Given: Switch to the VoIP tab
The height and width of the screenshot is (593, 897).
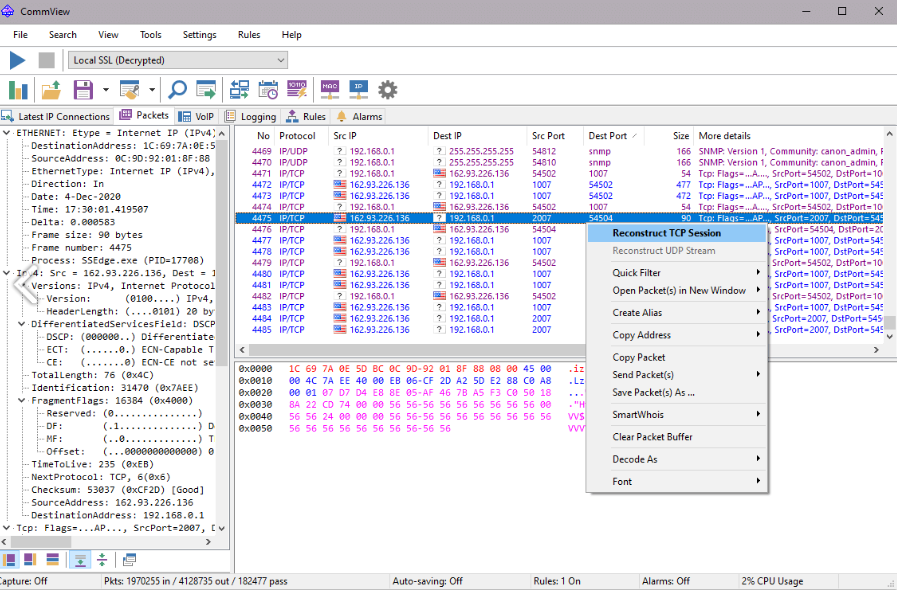Looking at the screenshot, I should point(197,116).
